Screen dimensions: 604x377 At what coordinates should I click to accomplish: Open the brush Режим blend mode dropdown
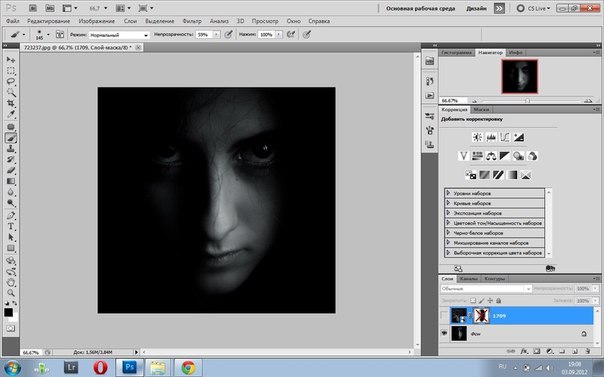[119, 35]
